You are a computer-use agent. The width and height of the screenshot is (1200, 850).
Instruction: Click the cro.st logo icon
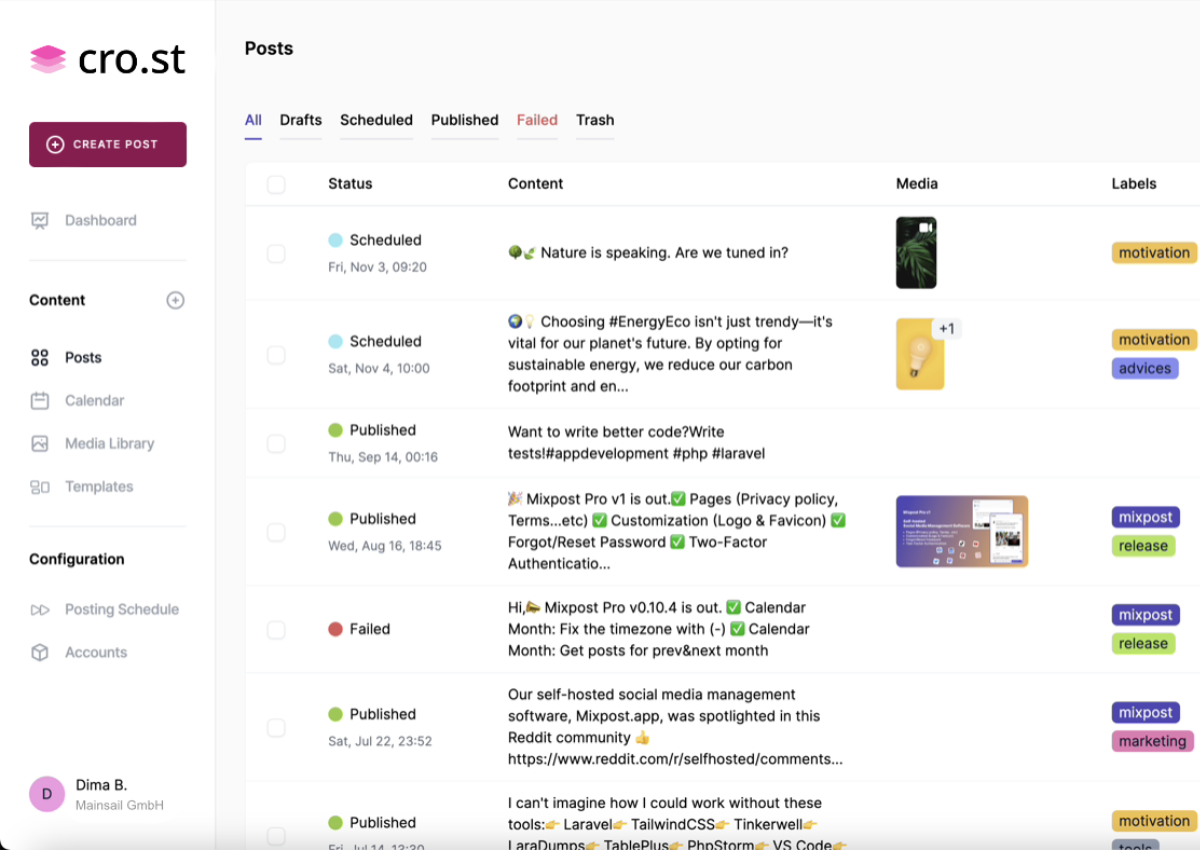tap(47, 60)
